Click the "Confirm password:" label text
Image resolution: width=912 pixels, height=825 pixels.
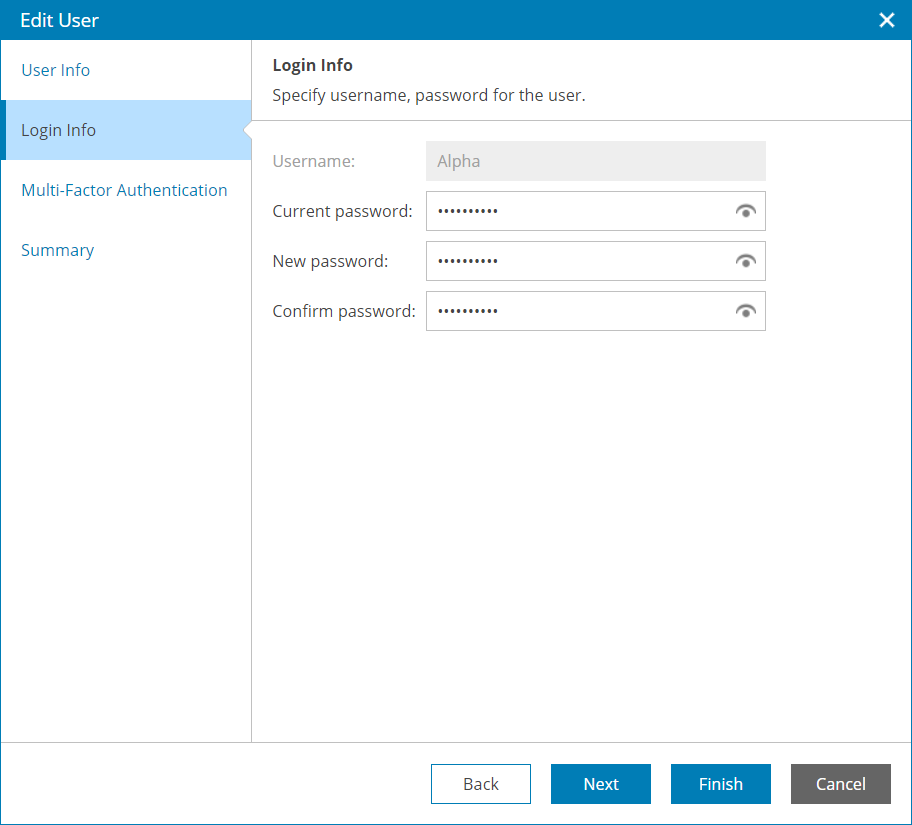344,311
